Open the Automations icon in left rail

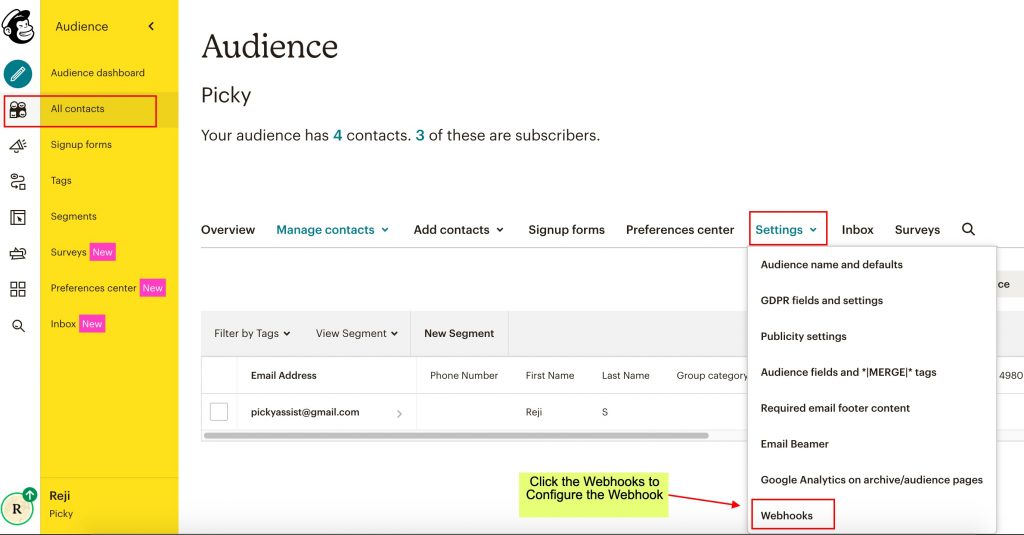tap(18, 182)
